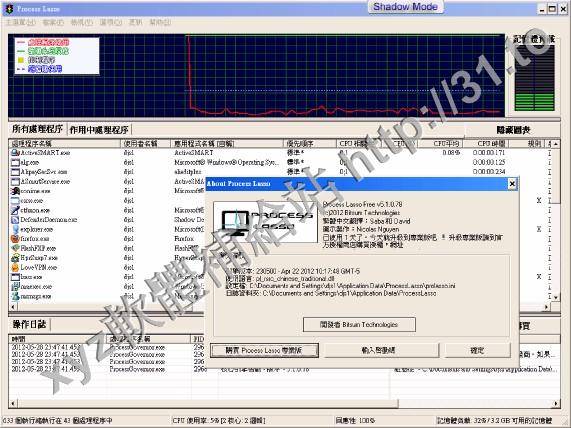Click the HprSnap7.exe process icon

(15, 258)
